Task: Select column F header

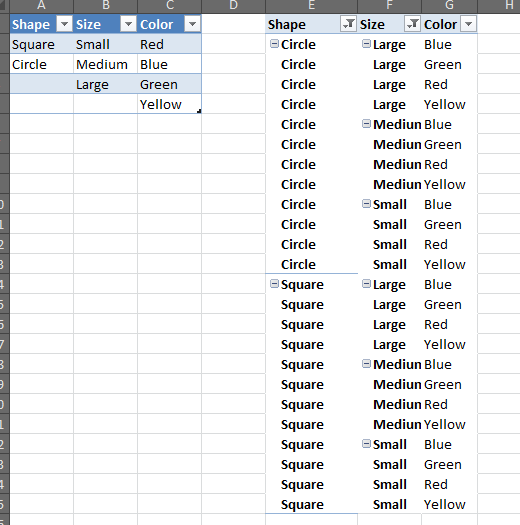Action: coord(389,5)
